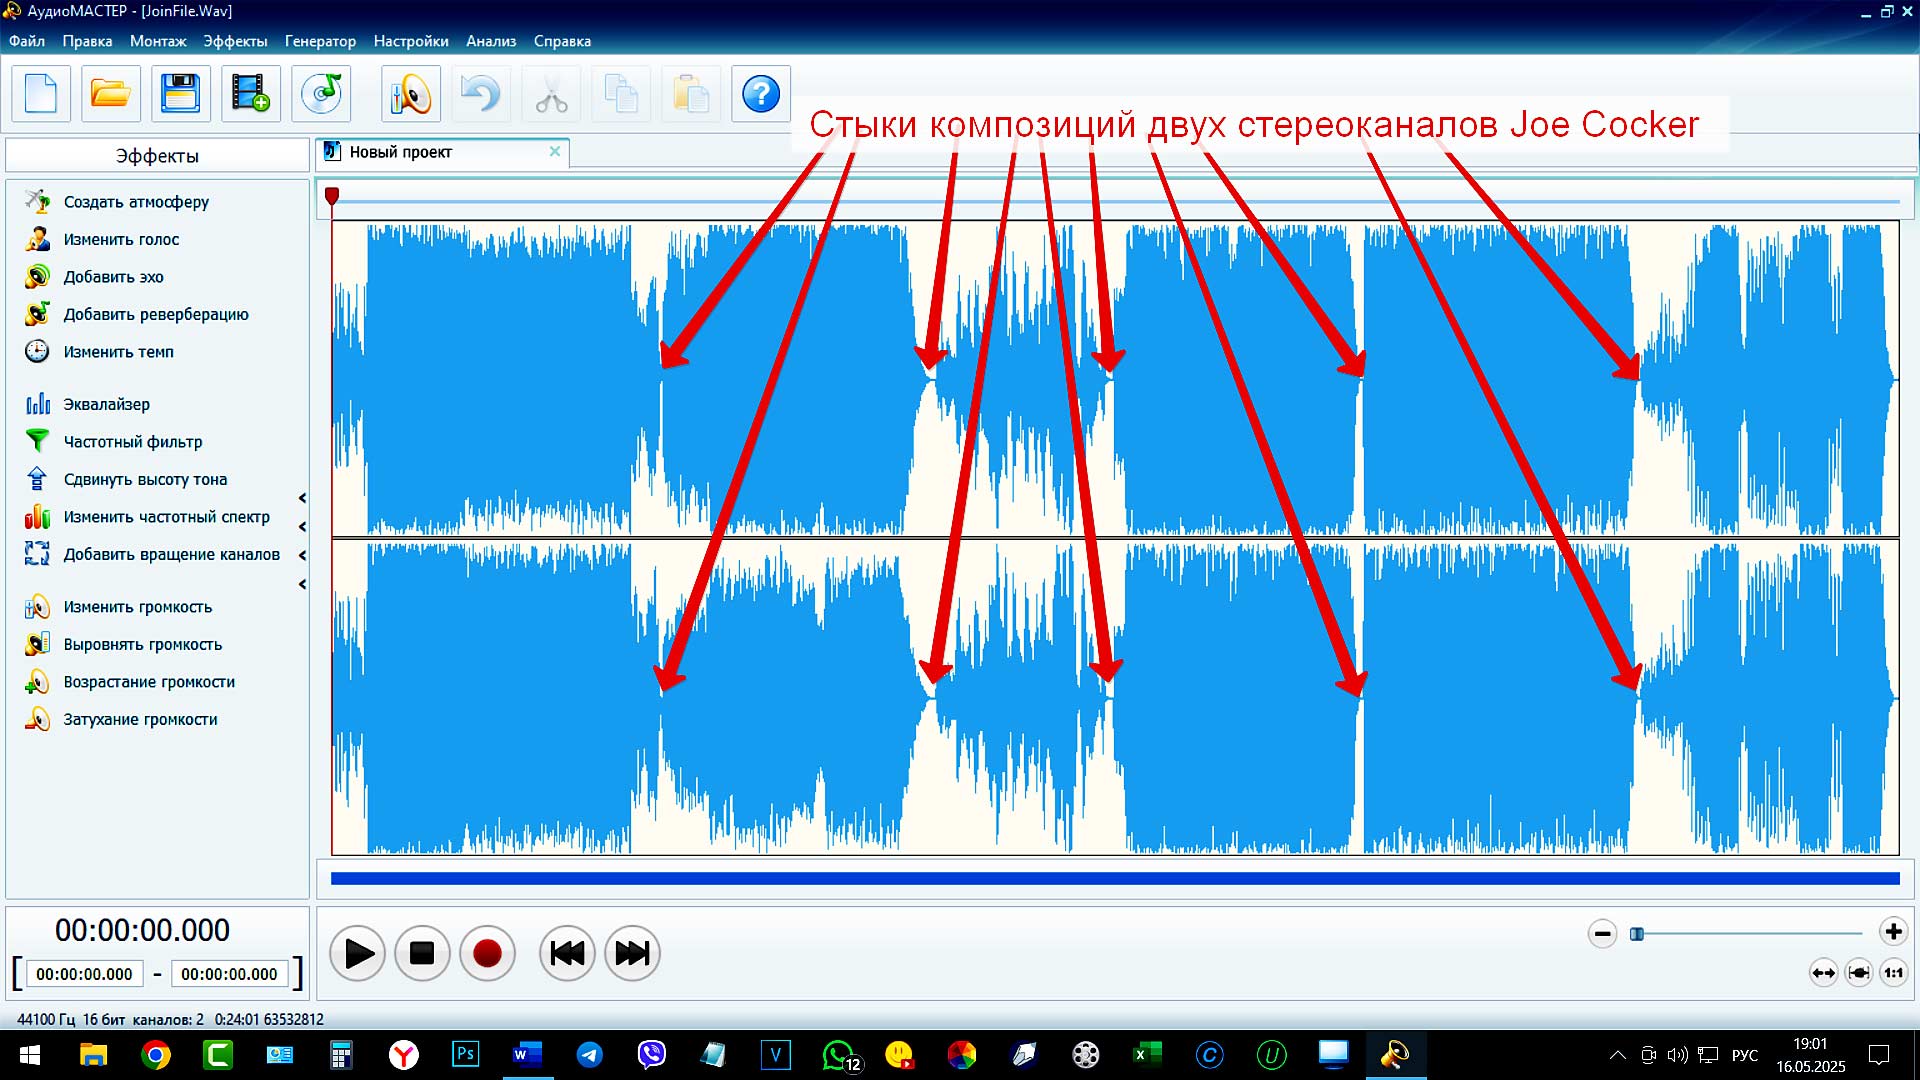This screenshot has width=1920, height=1080.
Task: Open the Эквалайзер effect
Action: (106, 404)
